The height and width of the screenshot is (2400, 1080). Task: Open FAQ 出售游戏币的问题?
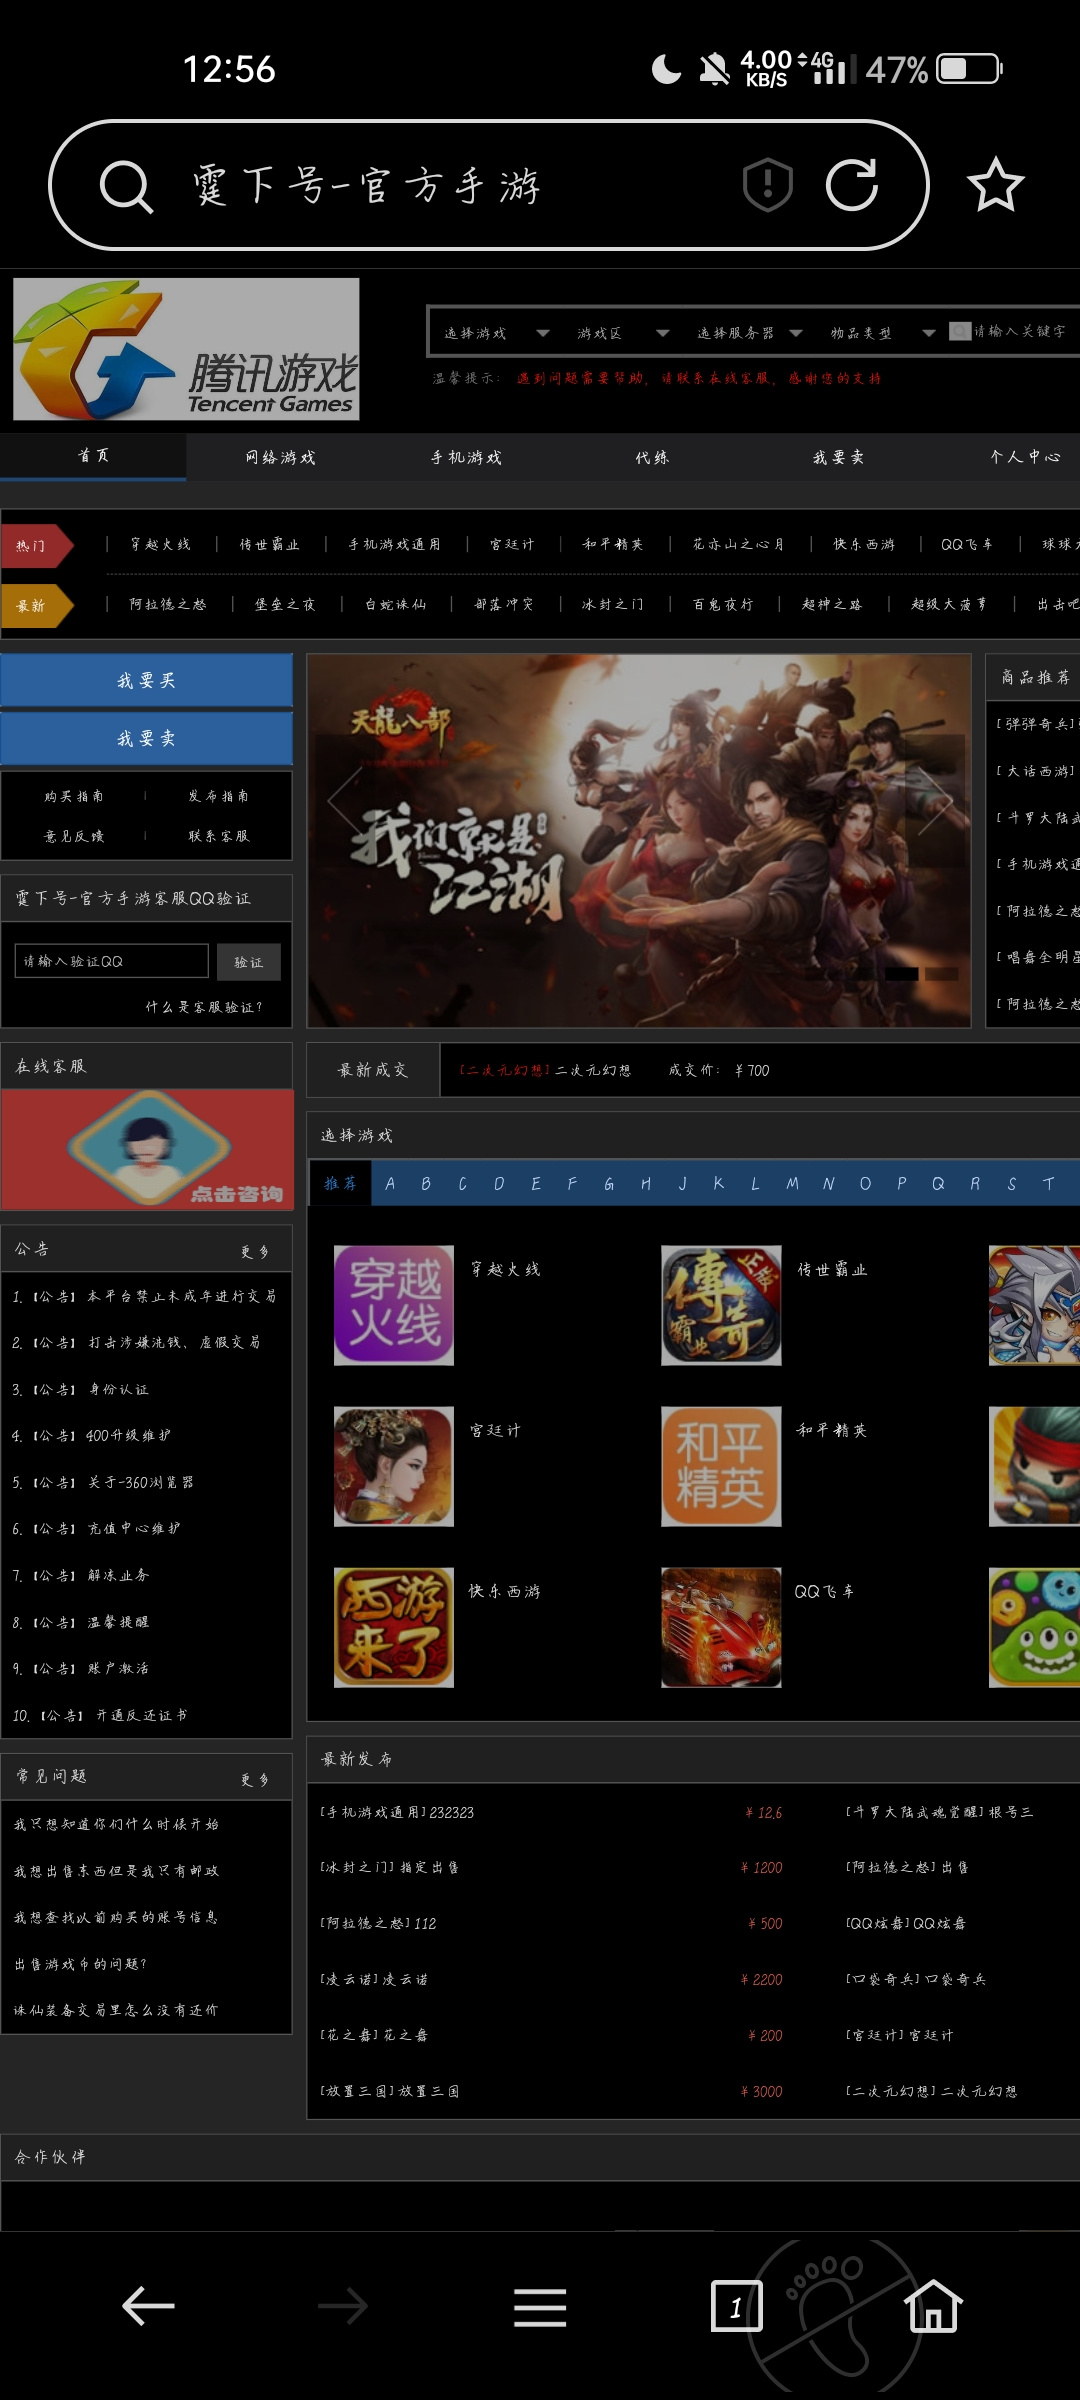point(80,1964)
